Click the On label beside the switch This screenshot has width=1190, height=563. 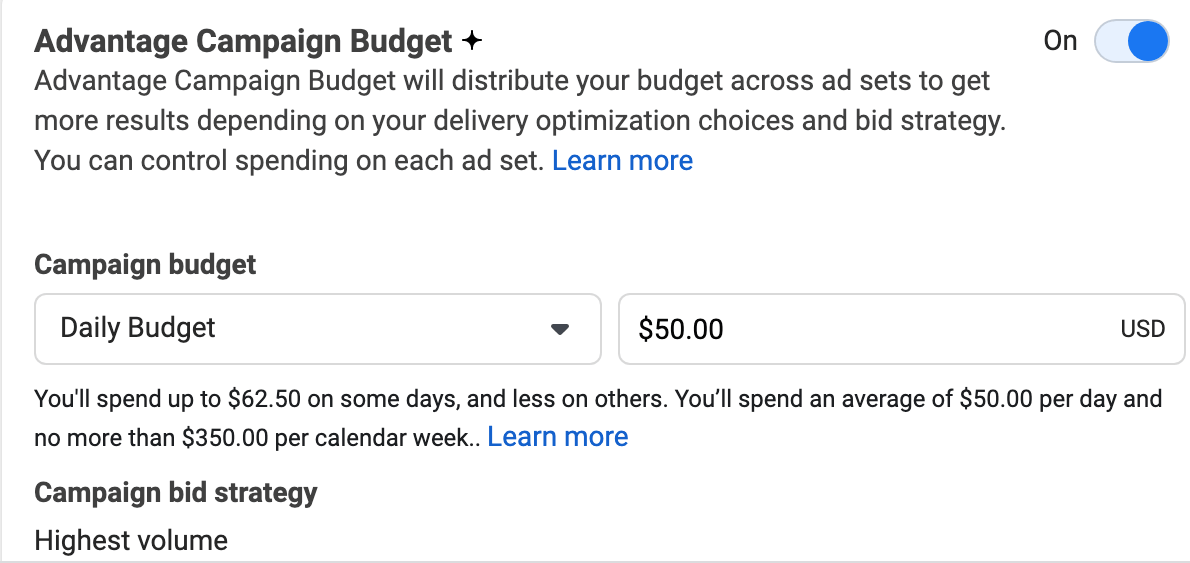point(1060,41)
